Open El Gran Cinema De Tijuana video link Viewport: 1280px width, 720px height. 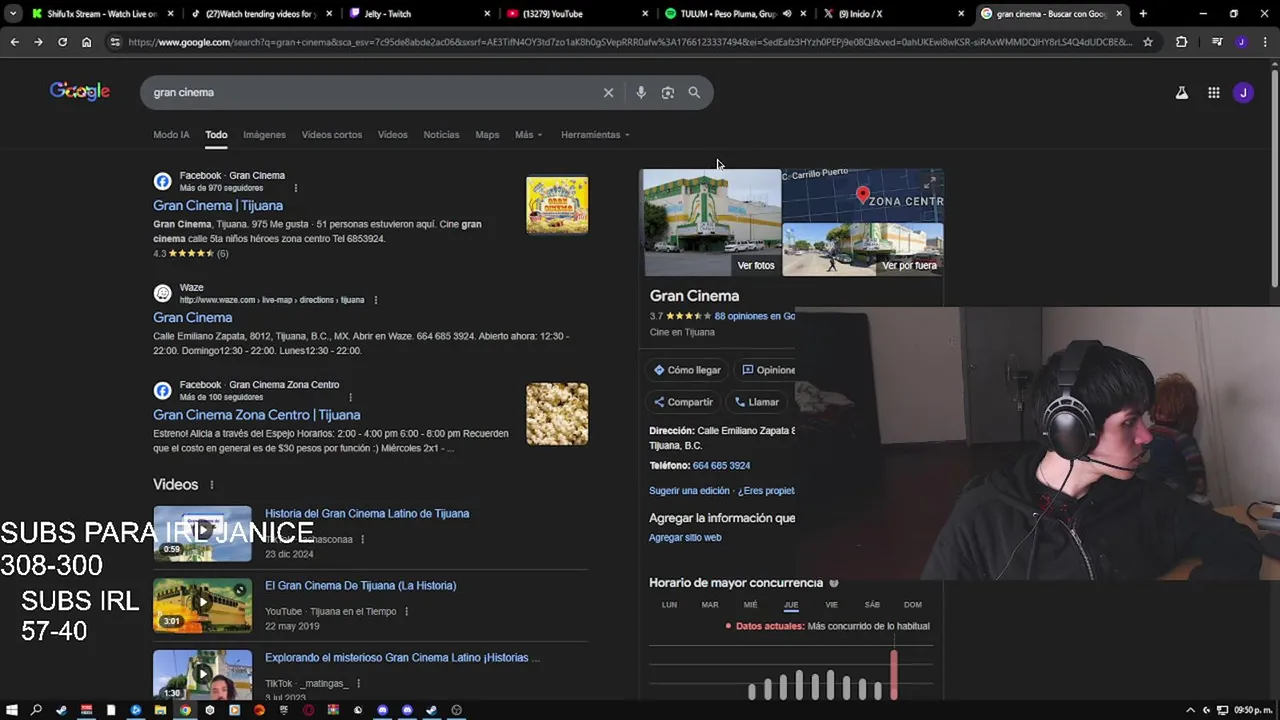tap(360, 585)
